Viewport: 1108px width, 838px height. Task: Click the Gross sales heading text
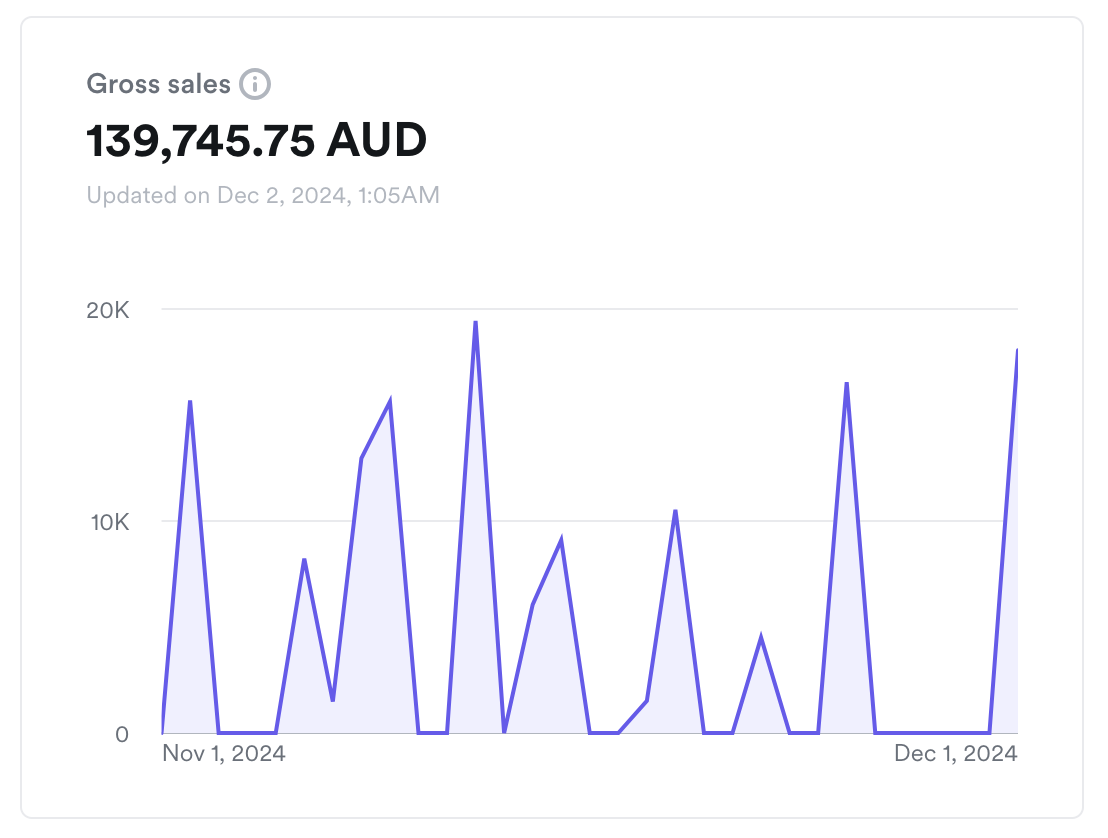160,84
